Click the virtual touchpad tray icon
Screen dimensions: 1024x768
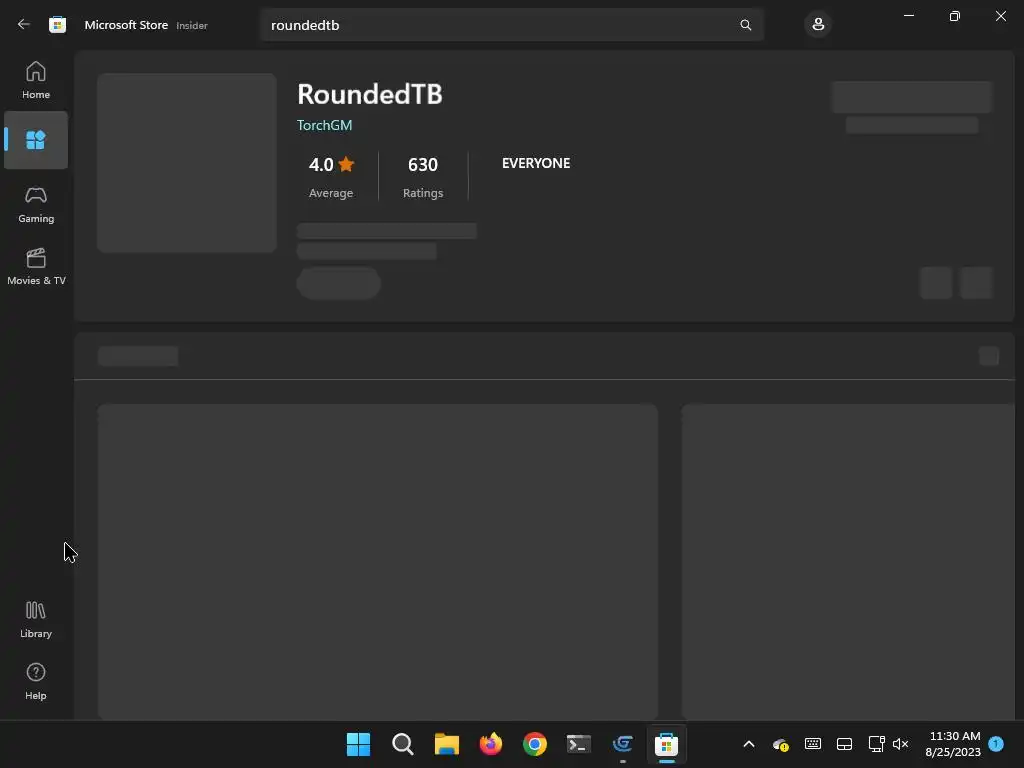coord(844,744)
